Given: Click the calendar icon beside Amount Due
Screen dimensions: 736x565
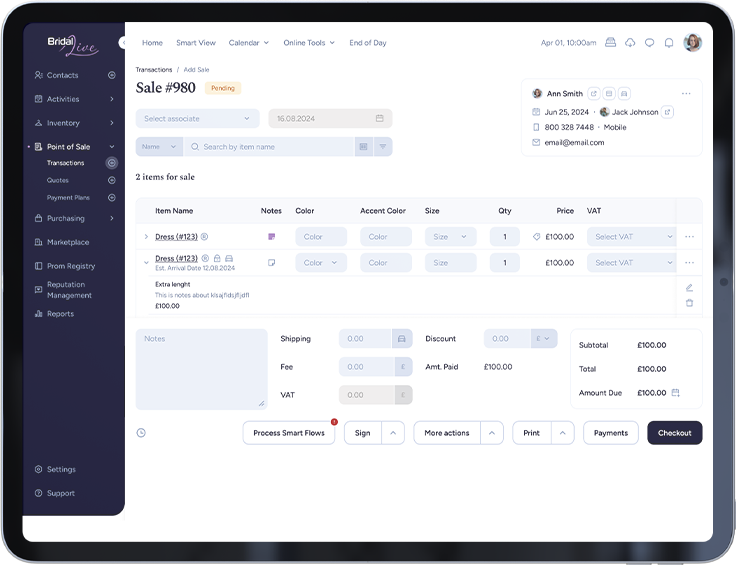Looking at the screenshot, I should pyautogui.click(x=675, y=392).
